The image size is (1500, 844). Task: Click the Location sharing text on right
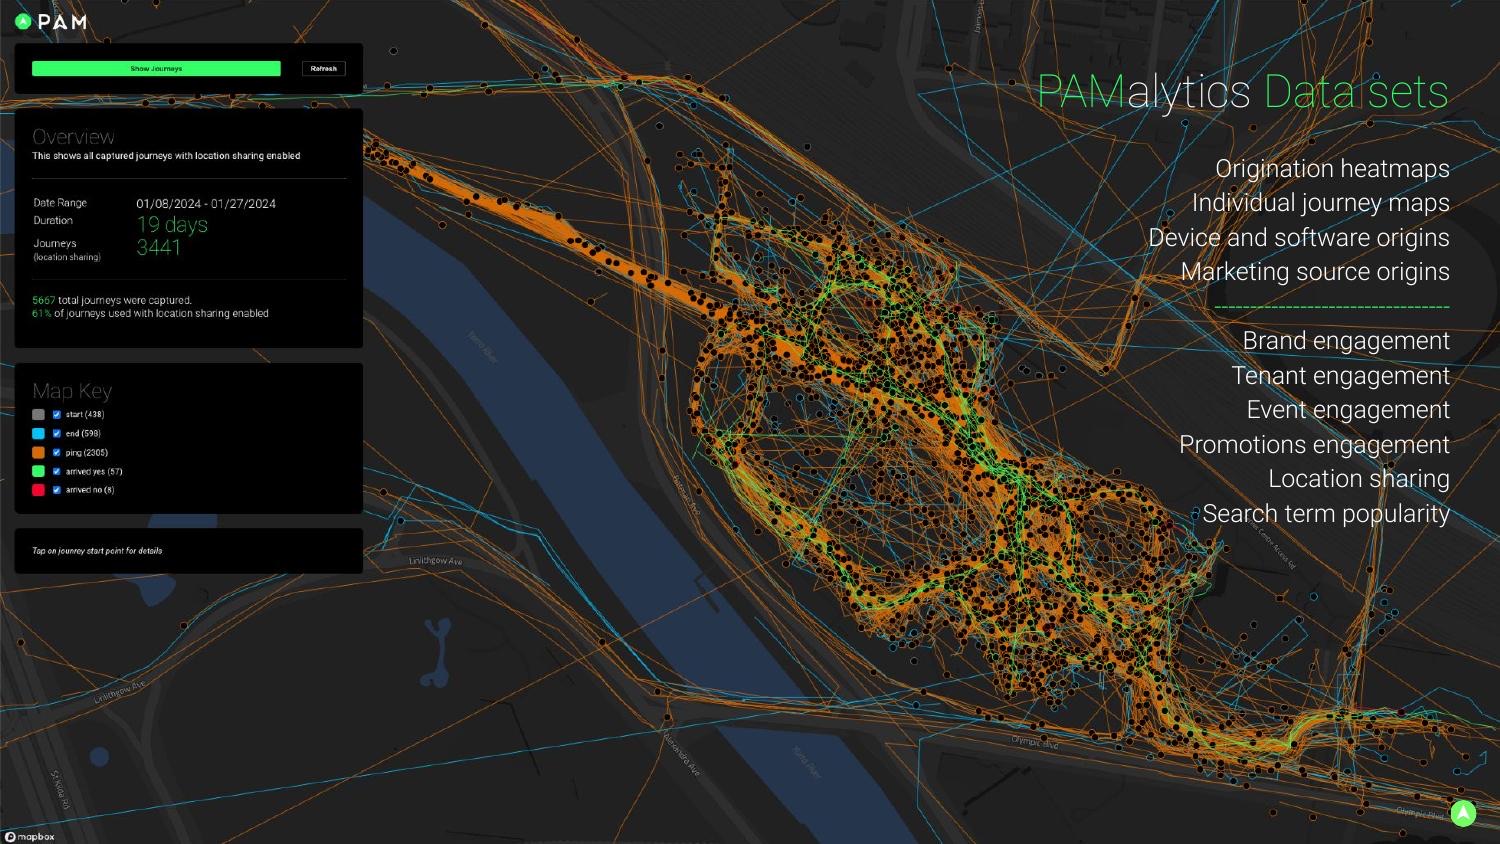click(1359, 479)
